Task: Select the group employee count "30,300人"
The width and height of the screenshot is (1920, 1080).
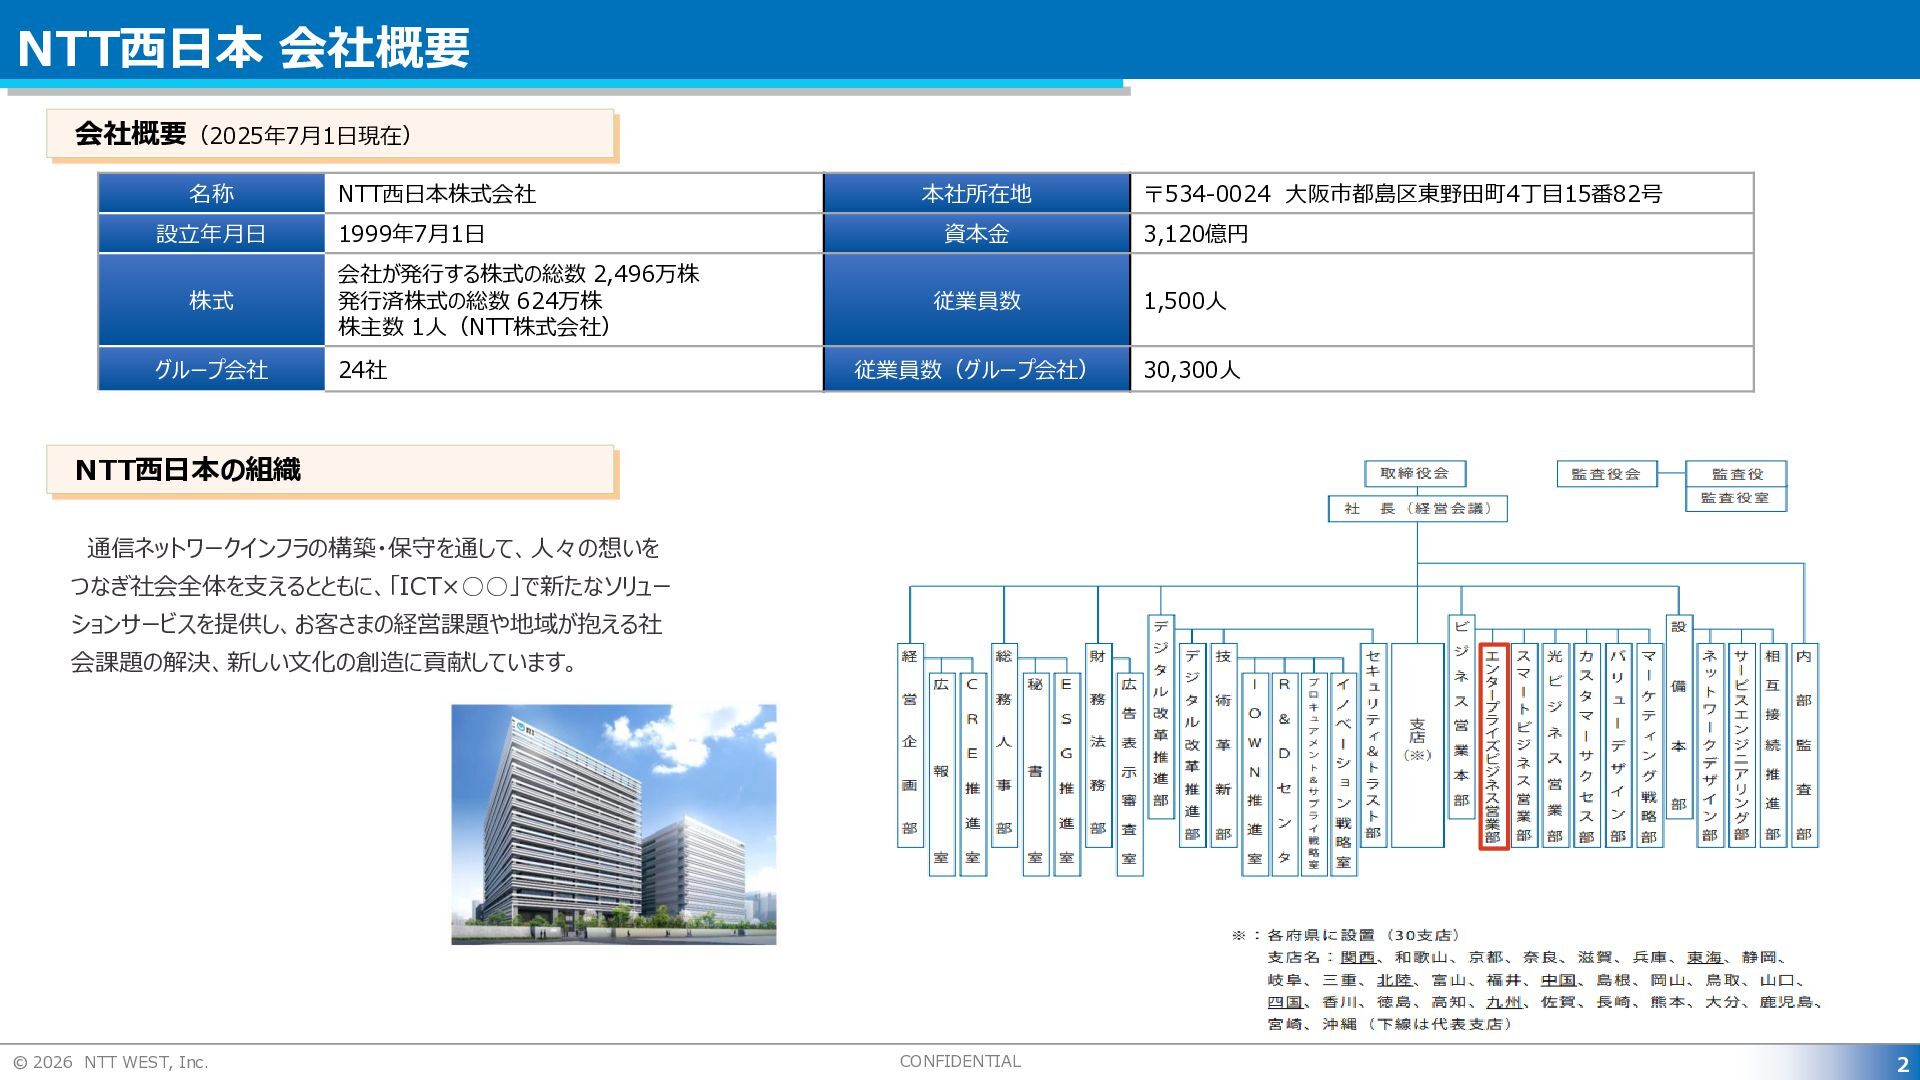Action: [x=1192, y=370]
